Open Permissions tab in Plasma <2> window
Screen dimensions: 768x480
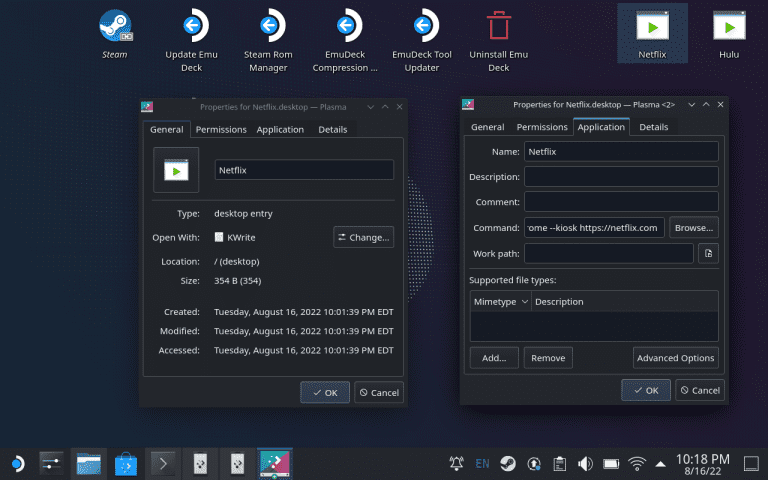pyautogui.click(x=542, y=127)
